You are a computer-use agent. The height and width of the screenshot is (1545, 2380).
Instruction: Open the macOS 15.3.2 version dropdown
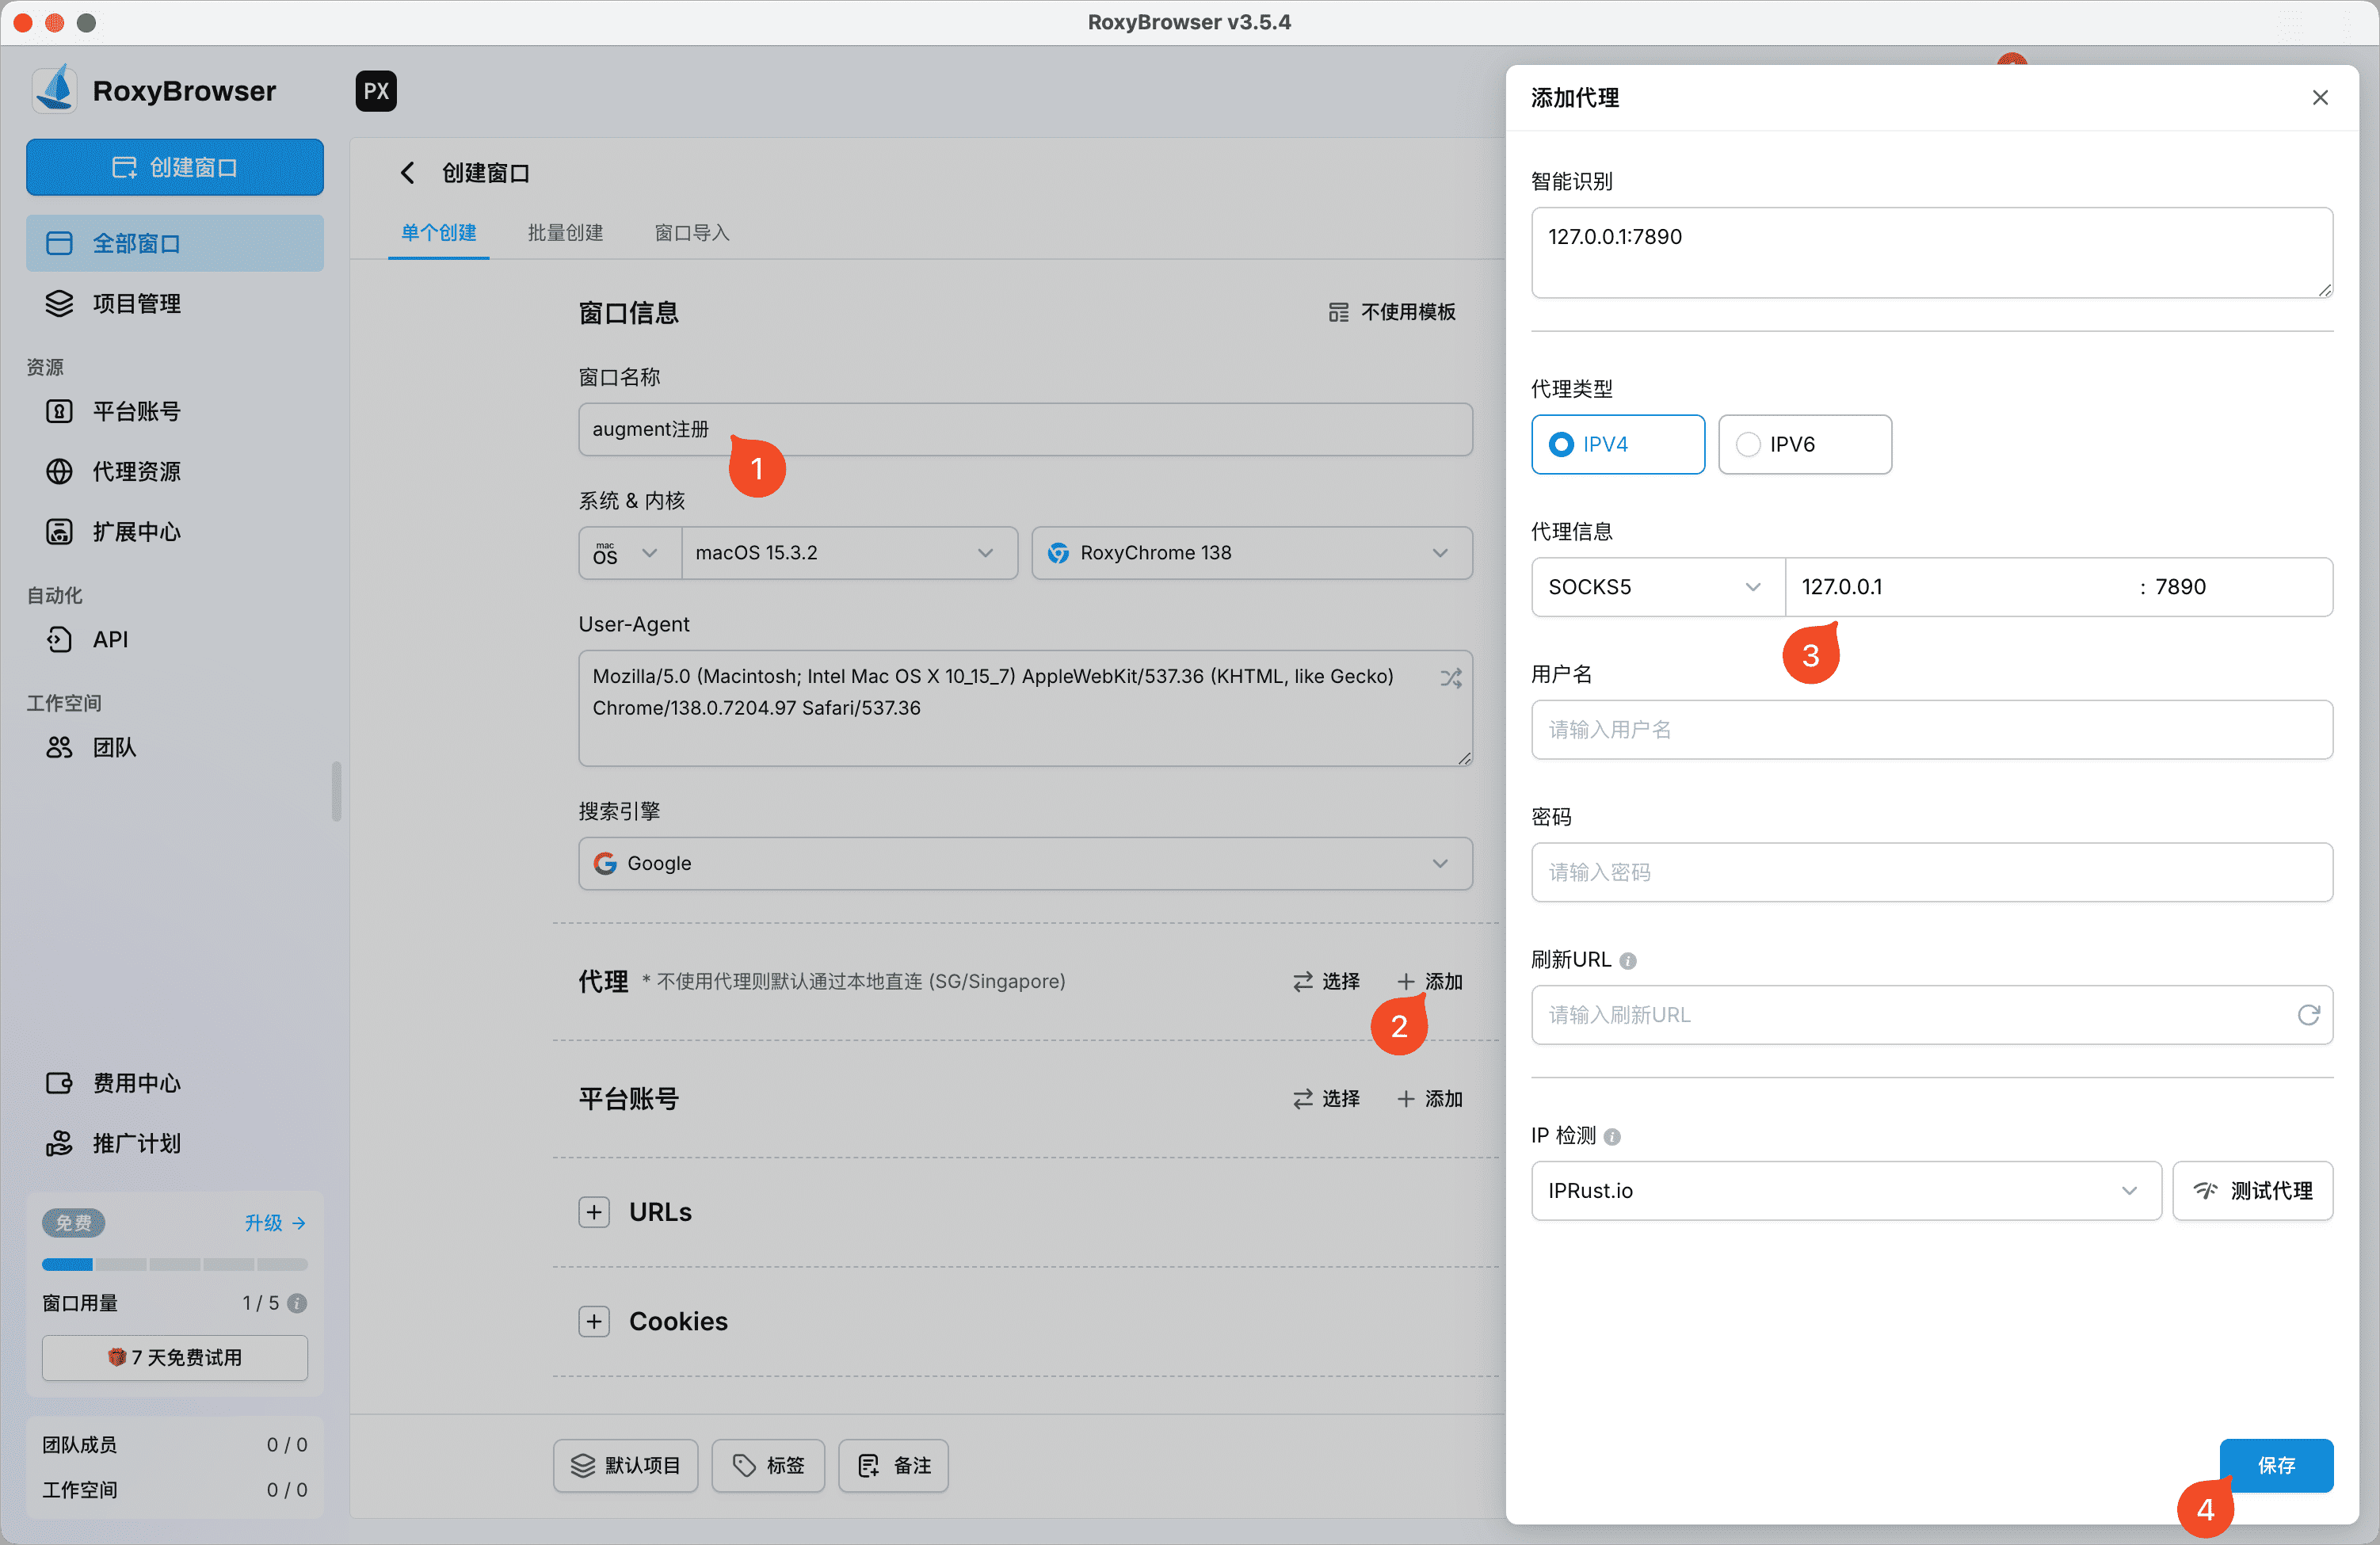click(848, 552)
